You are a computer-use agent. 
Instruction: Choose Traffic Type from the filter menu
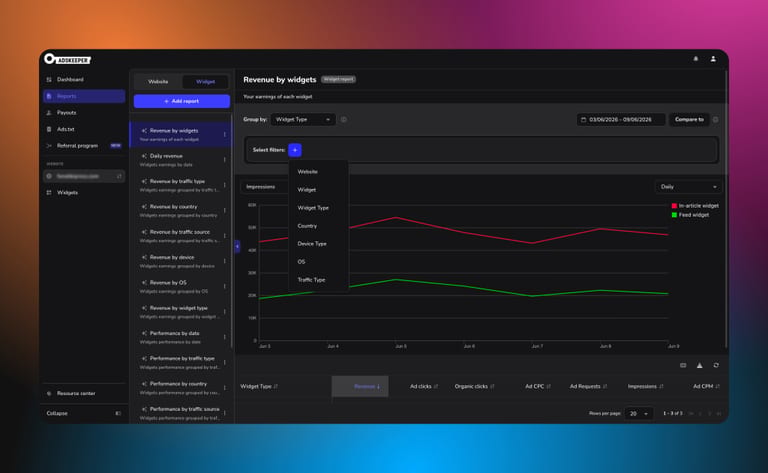(318, 280)
